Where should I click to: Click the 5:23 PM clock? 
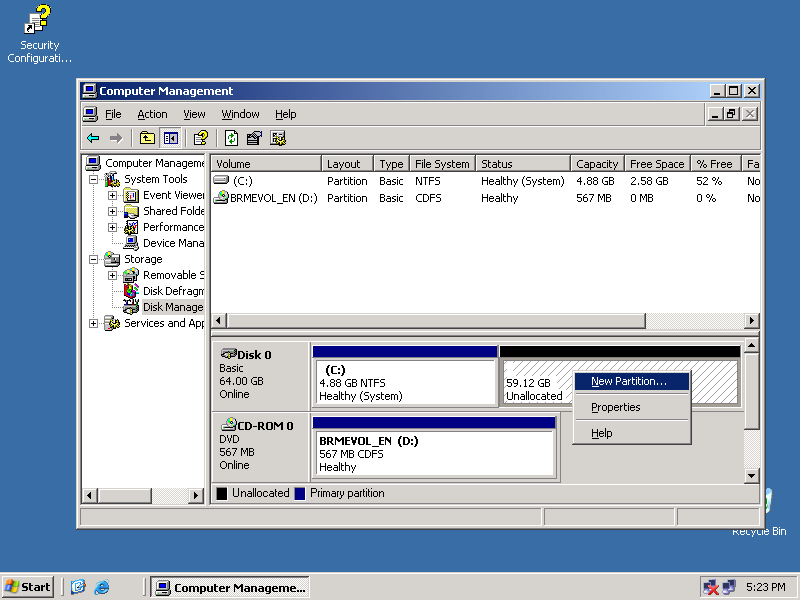(x=766, y=587)
